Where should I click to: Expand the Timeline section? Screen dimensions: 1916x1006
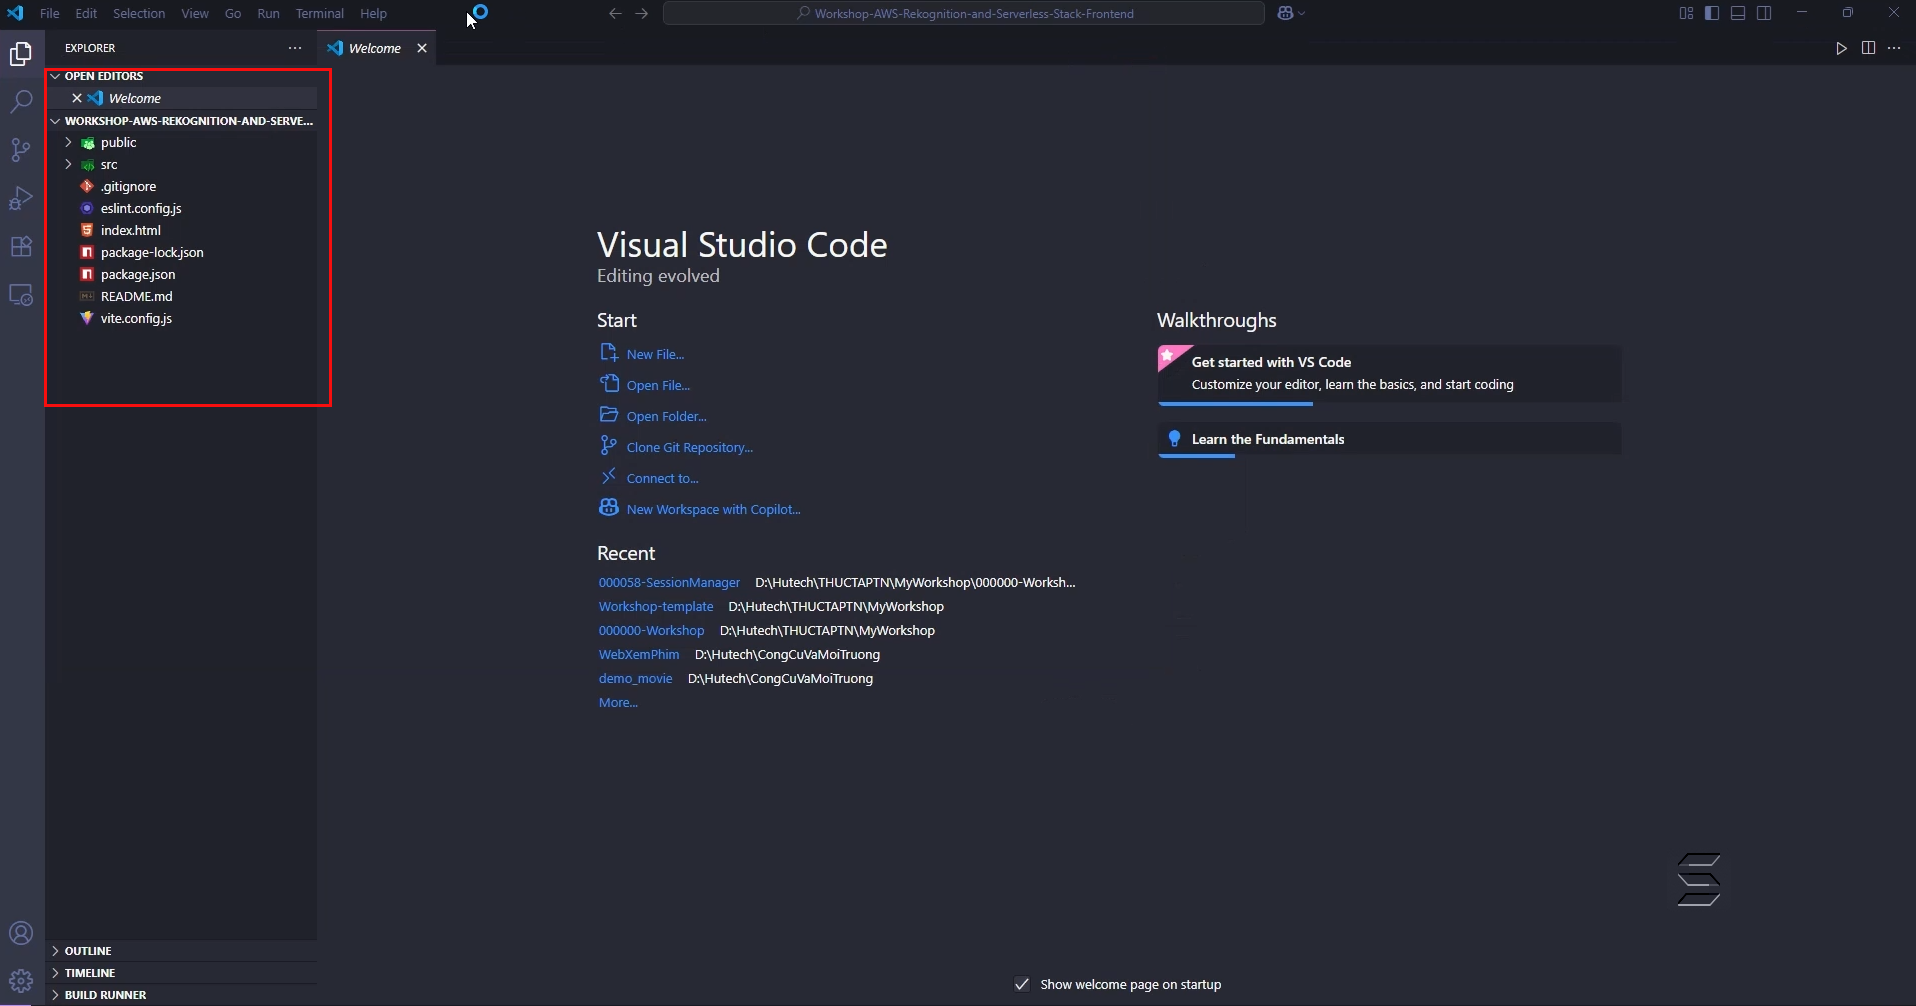coord(55,973)
